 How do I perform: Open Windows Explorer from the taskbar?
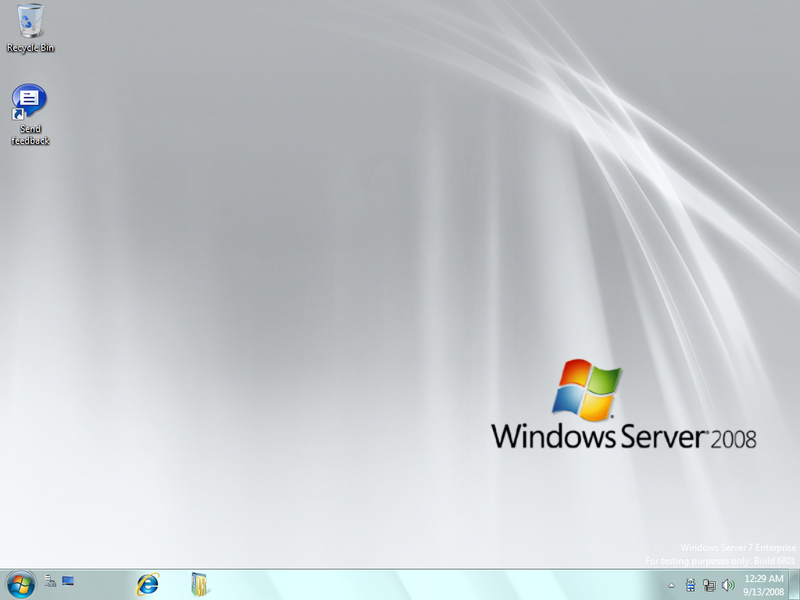200,584
